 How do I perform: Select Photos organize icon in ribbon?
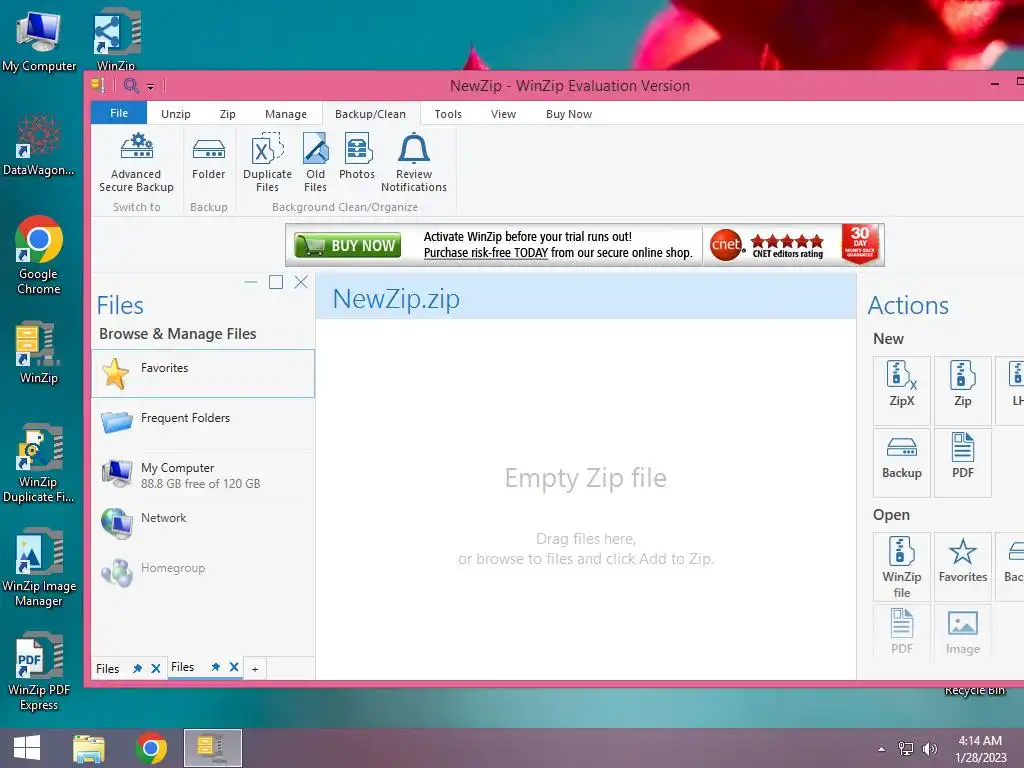[357, 157]
